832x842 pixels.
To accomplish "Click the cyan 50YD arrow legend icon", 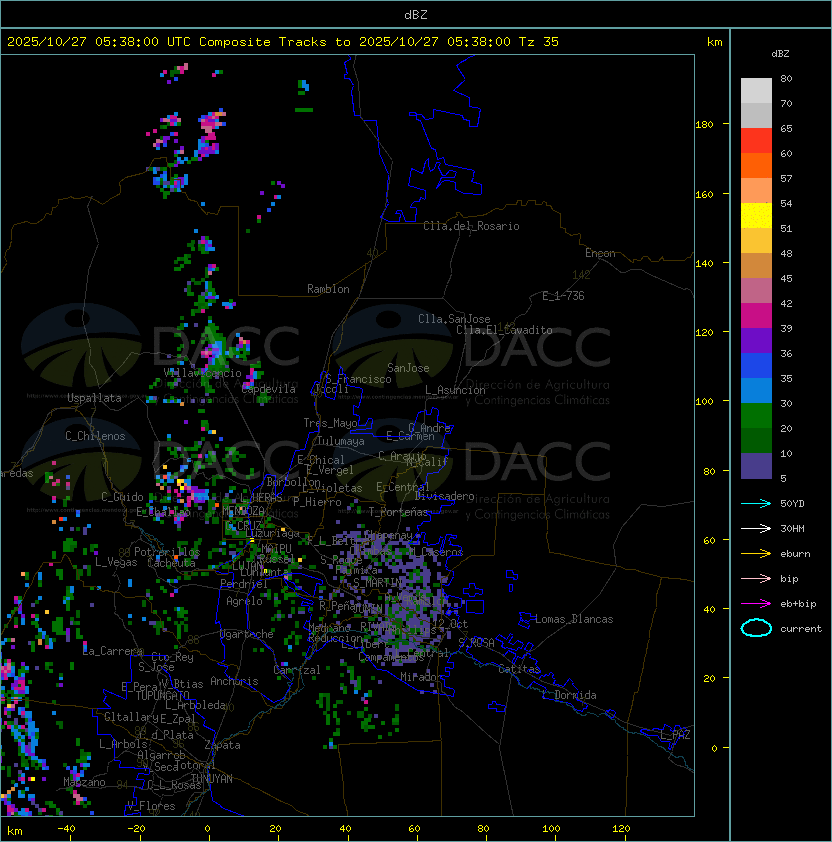I will (x=756, y=504).
